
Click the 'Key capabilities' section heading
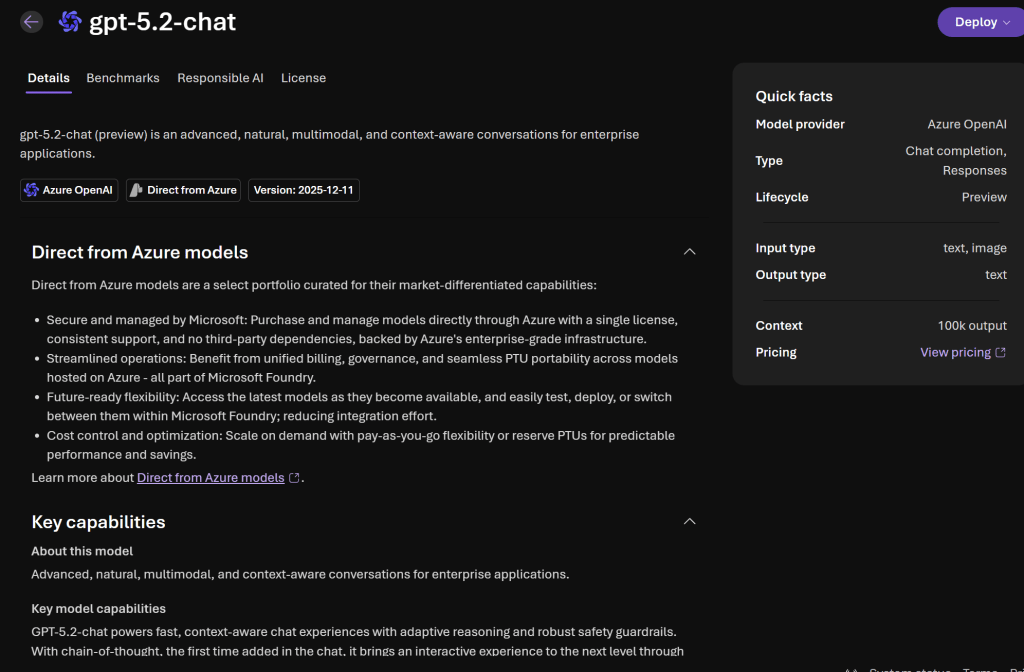tap(98, 522)
